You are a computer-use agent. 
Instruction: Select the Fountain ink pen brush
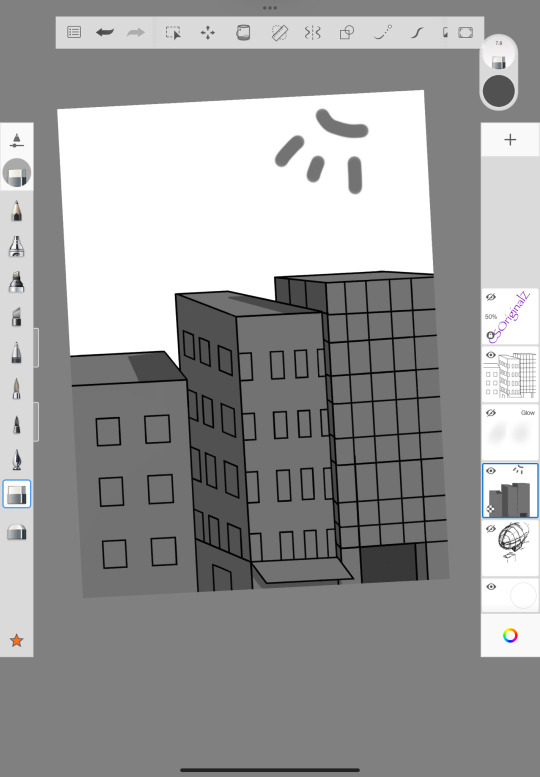[16, 459]
